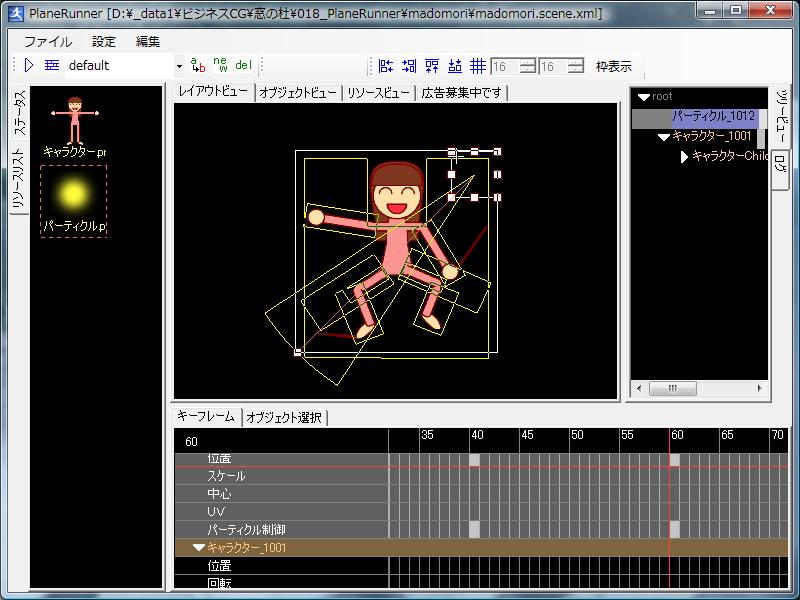Click the green "new" icon to create animation
Image resolution: width=800 pixels, height=600 pixels.
click(x=220, y=65)
